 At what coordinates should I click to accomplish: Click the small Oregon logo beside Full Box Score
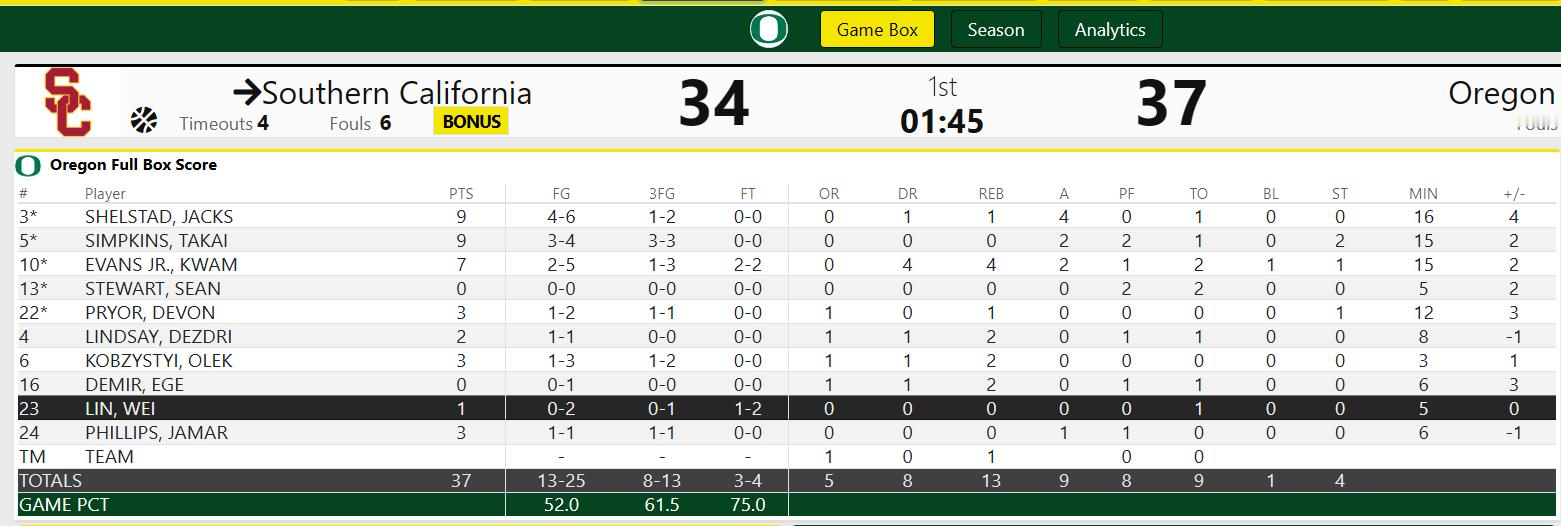28,165
